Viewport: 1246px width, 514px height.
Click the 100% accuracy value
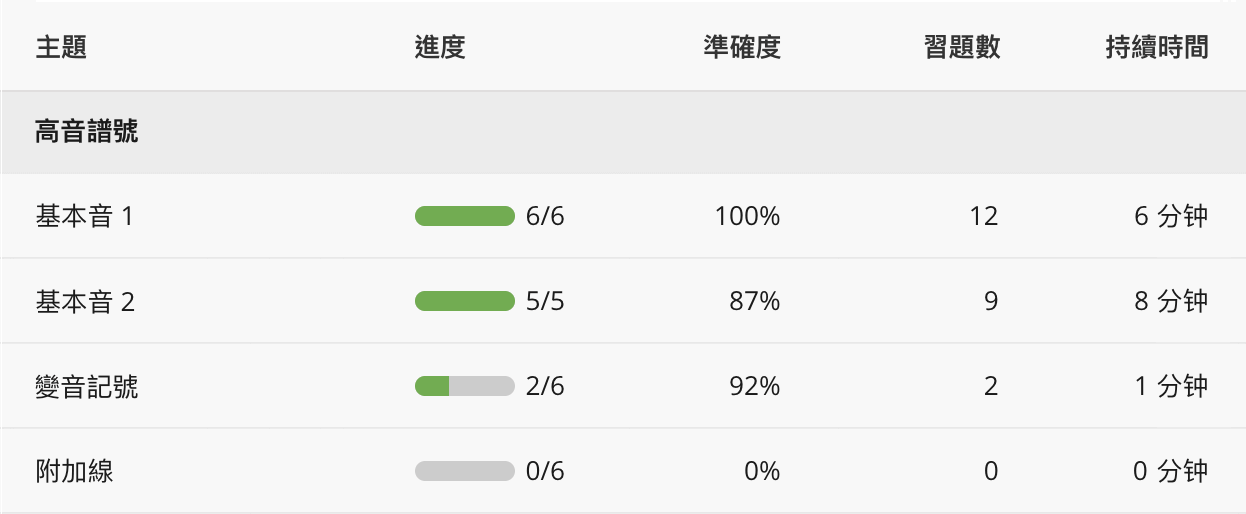pyautogui.click(x=747, y=216)
